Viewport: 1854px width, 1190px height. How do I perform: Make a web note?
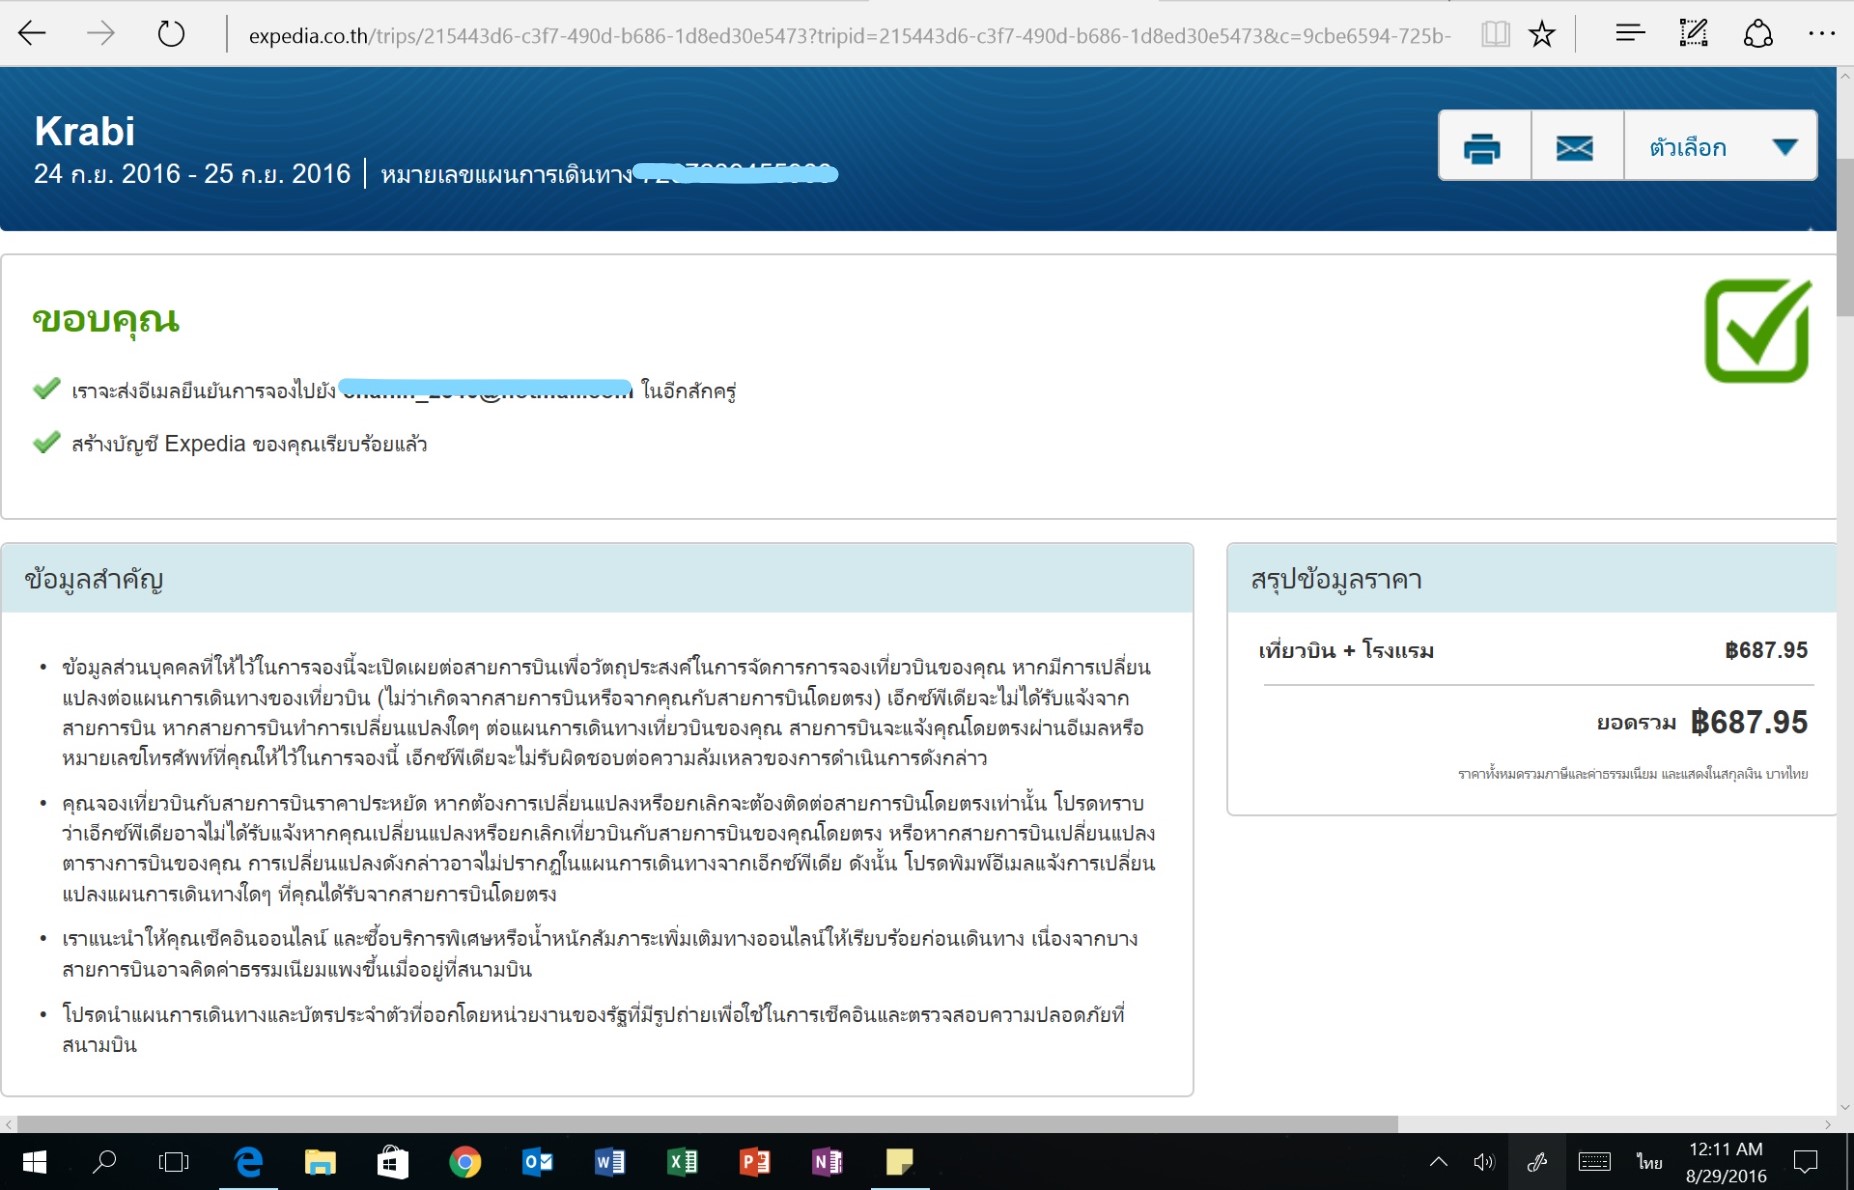point(1693,34)
